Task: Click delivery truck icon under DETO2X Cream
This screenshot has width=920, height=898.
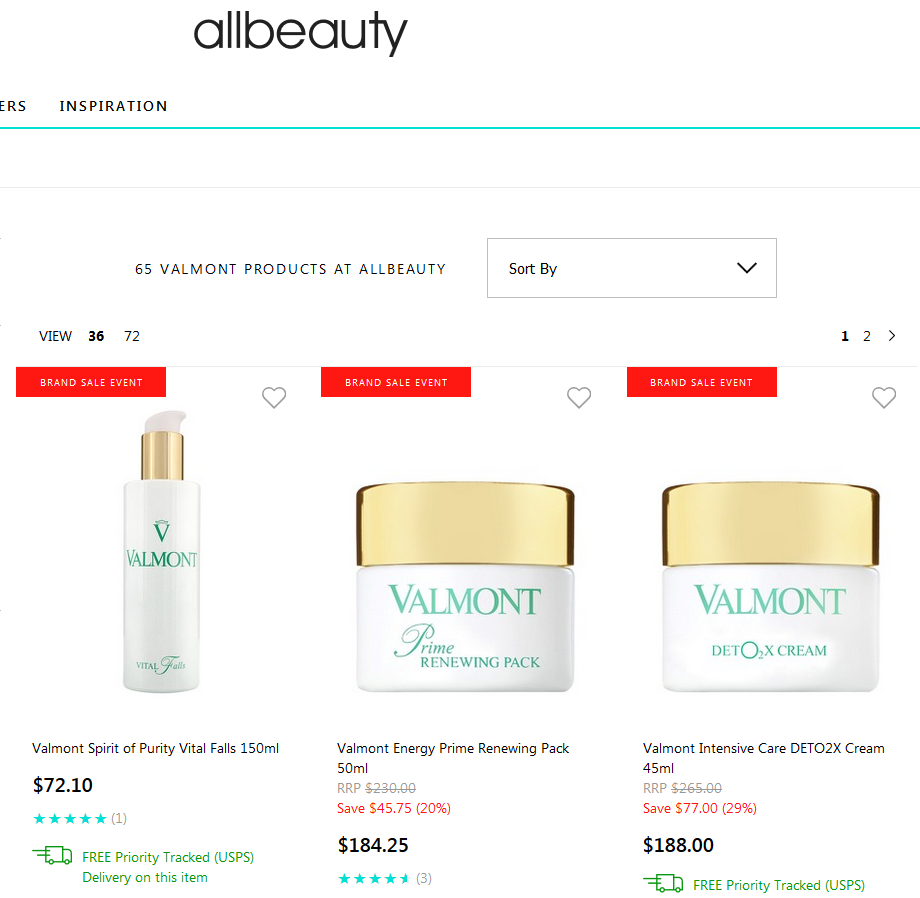Action: pyautogui.click(x=663, y=883)
